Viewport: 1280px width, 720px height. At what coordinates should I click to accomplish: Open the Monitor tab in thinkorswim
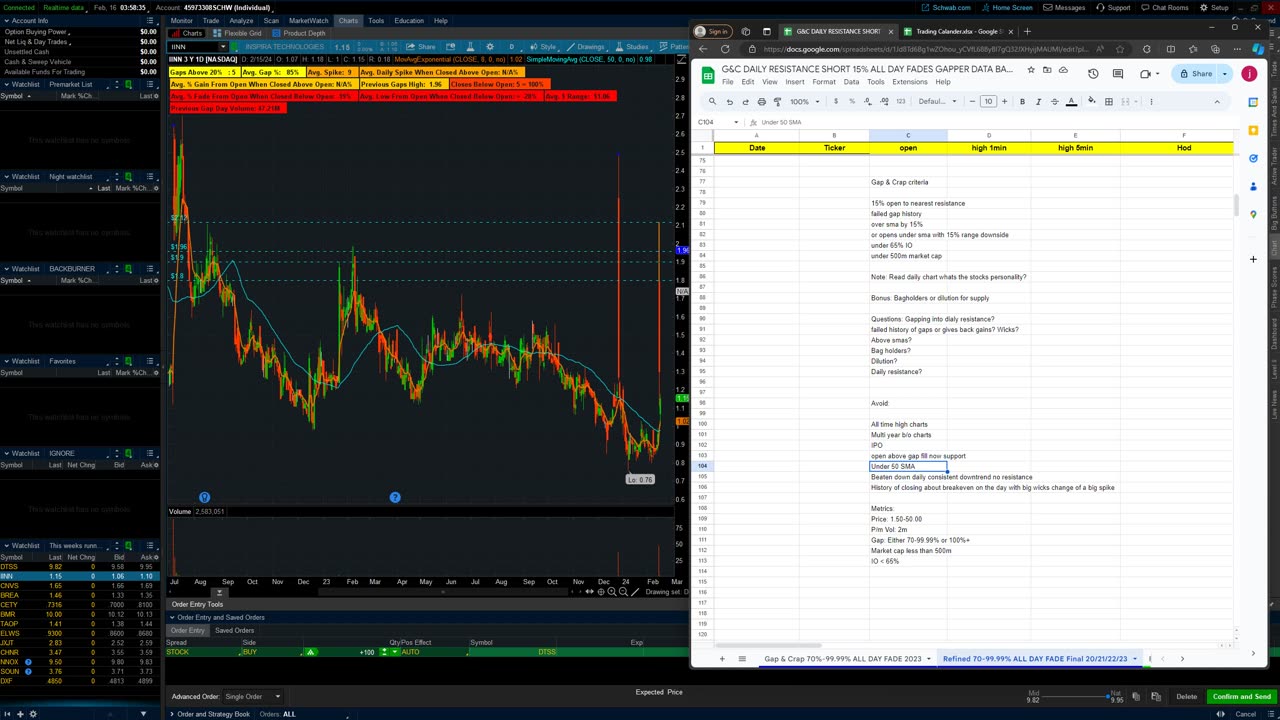181,20
